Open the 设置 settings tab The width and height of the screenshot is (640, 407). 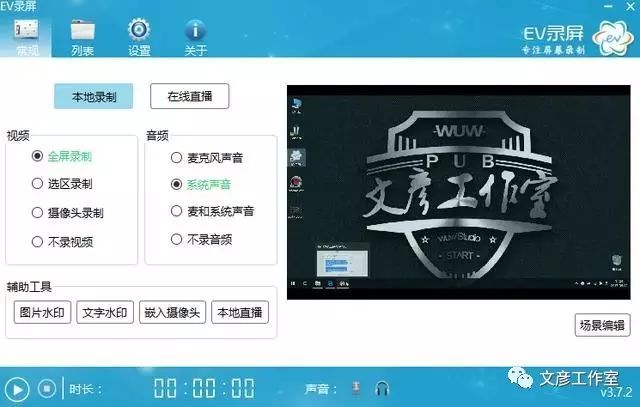tap(139, 38)
